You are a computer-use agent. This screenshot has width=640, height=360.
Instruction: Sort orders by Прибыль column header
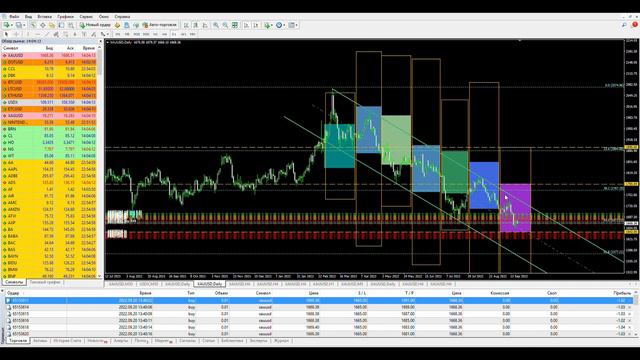click(622, 293)
